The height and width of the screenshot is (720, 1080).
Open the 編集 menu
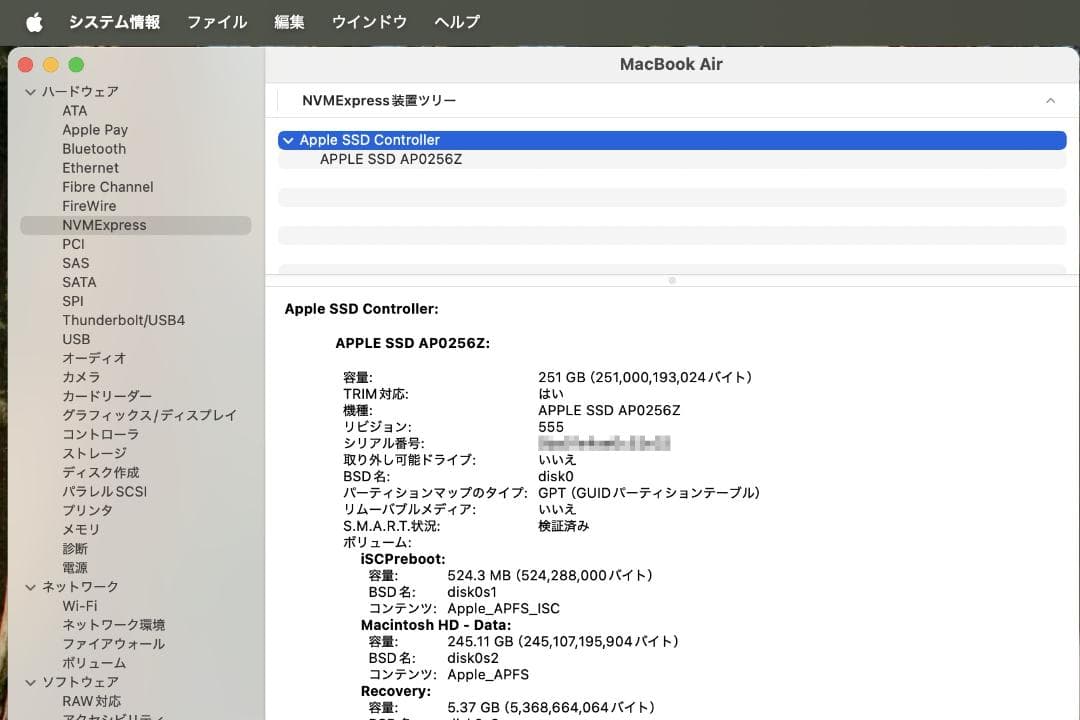coord(289,21)
